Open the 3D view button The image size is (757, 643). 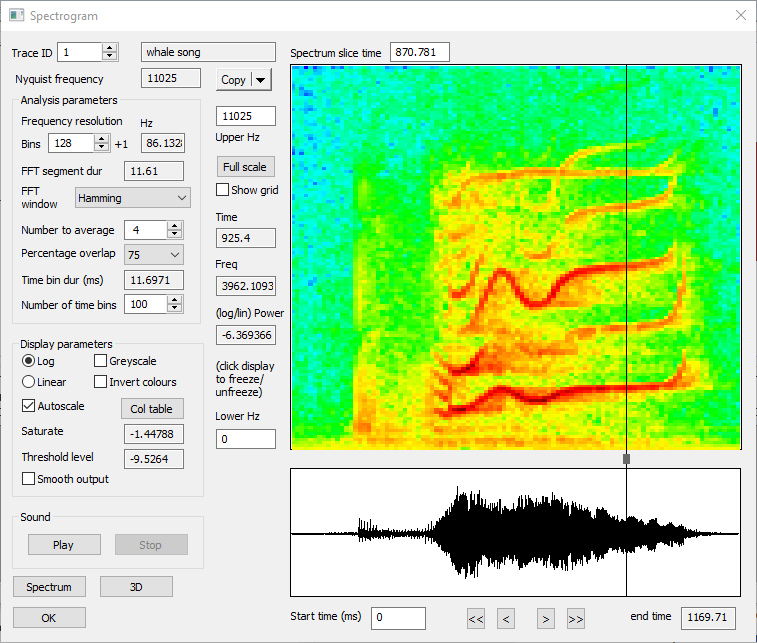click(136, 586)
